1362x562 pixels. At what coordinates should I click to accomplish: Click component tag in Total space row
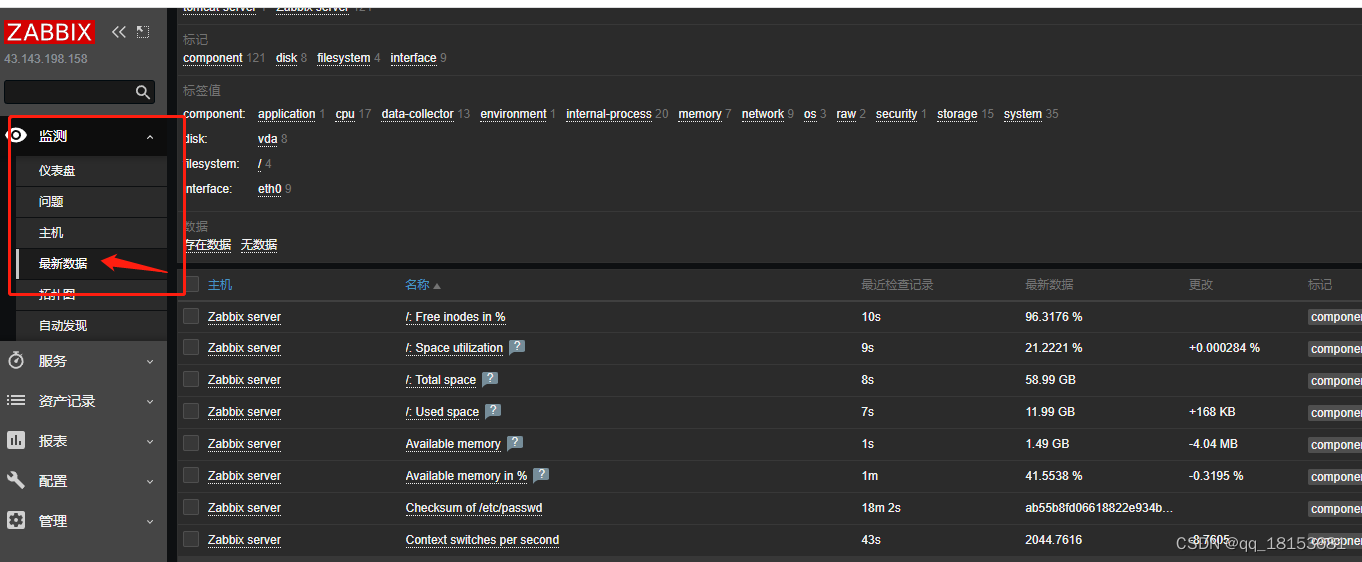point(1335,381)
